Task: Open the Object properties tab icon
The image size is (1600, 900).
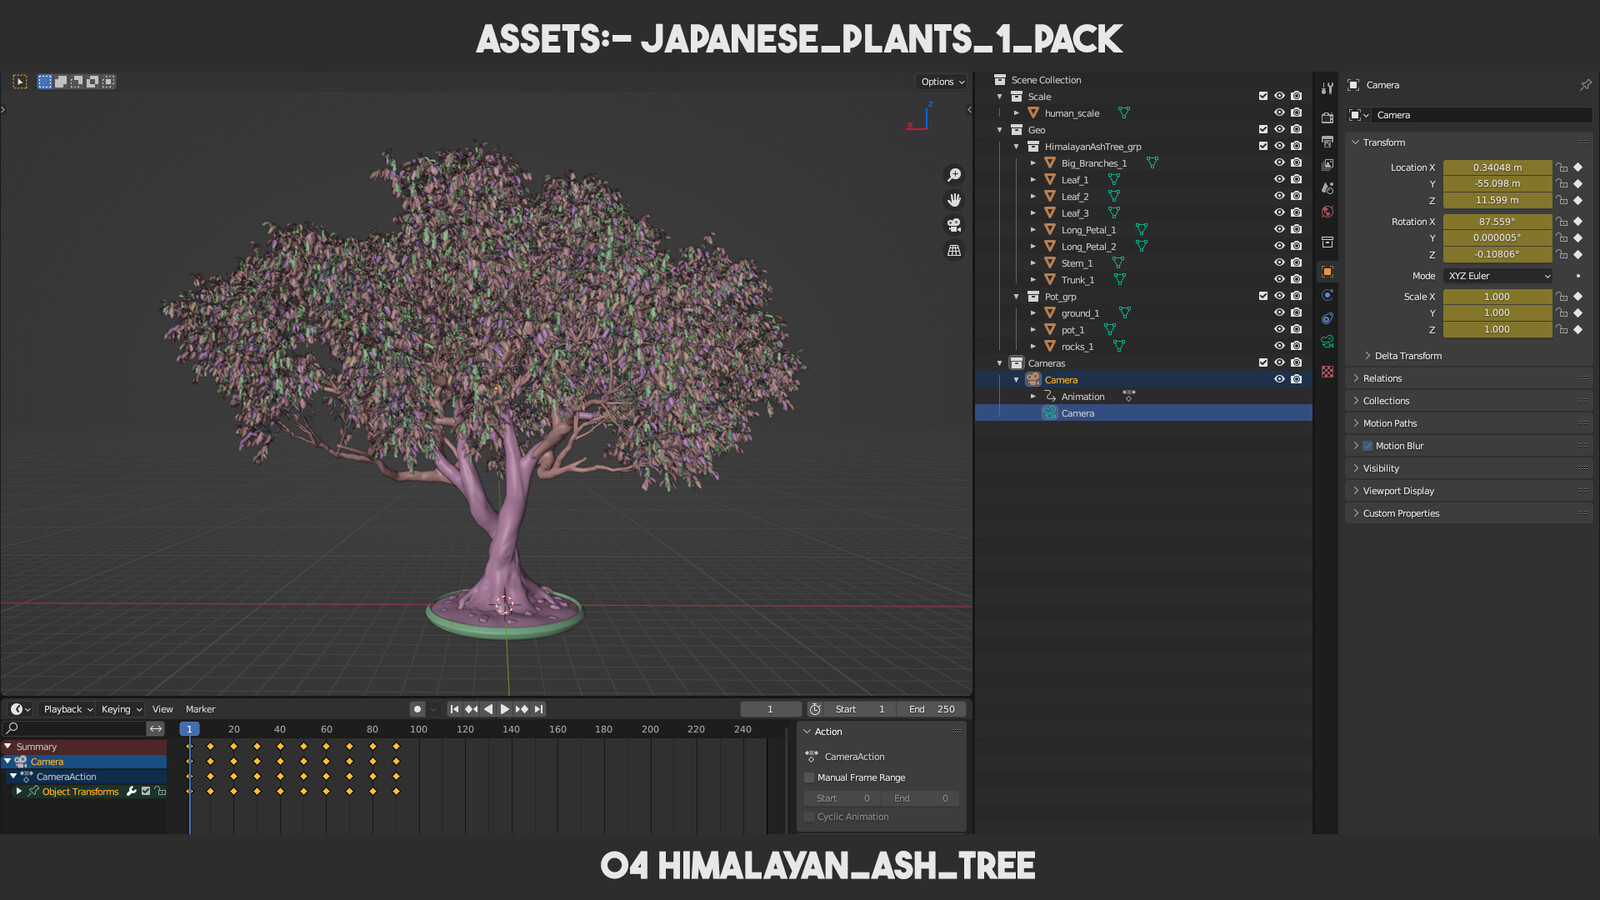Action: pyautogui.click(x=1327, y=271)
